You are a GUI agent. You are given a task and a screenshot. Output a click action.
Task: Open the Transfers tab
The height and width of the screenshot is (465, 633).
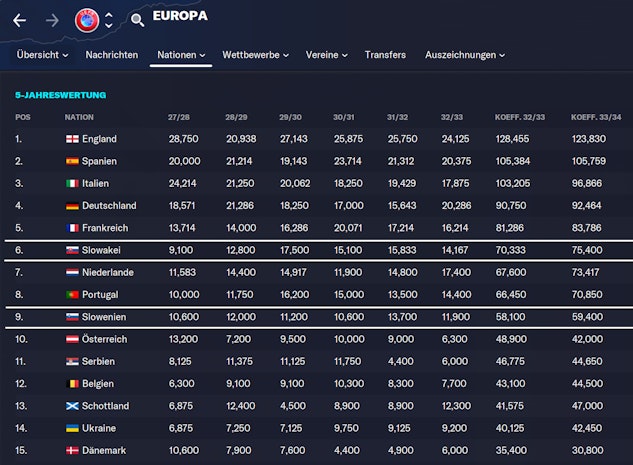click(x=385, y=54)
